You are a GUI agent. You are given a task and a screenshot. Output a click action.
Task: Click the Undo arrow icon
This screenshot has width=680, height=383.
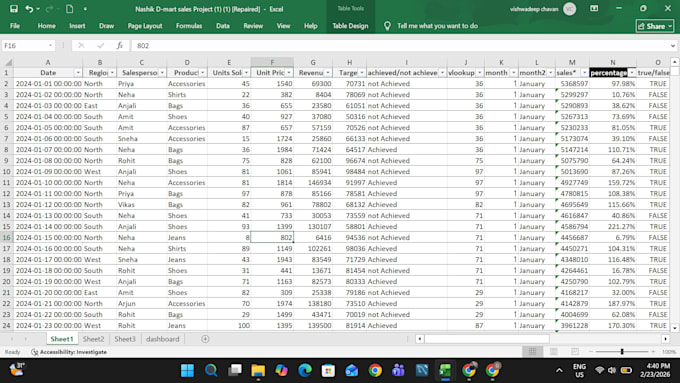click(29, 9)
